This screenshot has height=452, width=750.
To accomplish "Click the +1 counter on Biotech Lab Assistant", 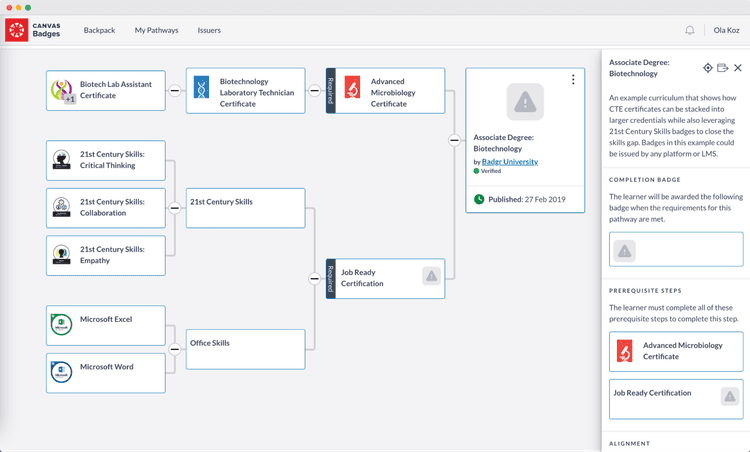I will pyautogui.click(x=70, y=99).
